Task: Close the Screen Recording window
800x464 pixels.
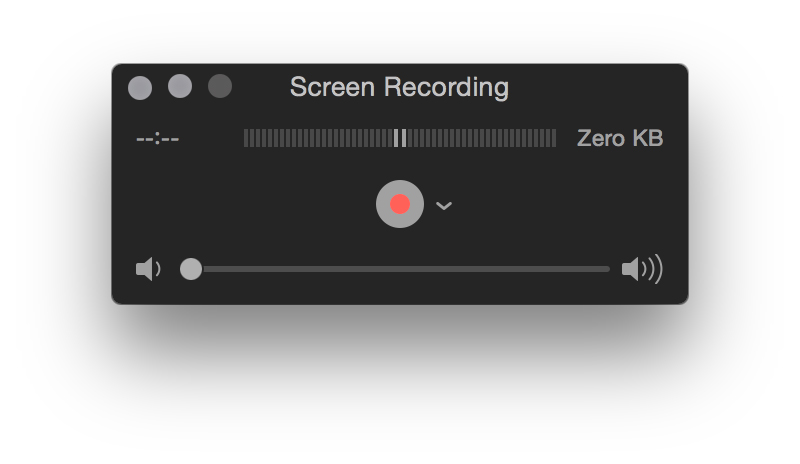Action: (140, 87)
